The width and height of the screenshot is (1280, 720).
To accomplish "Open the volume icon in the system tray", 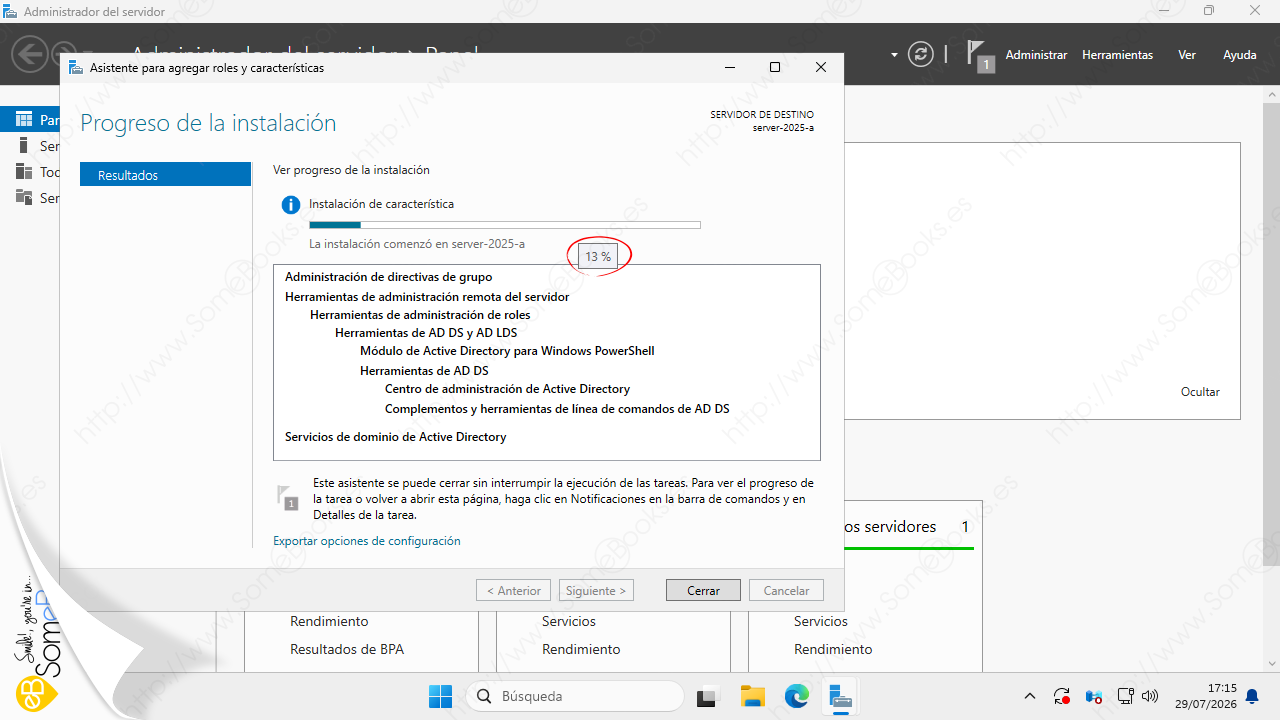I will coord(1150,696).
